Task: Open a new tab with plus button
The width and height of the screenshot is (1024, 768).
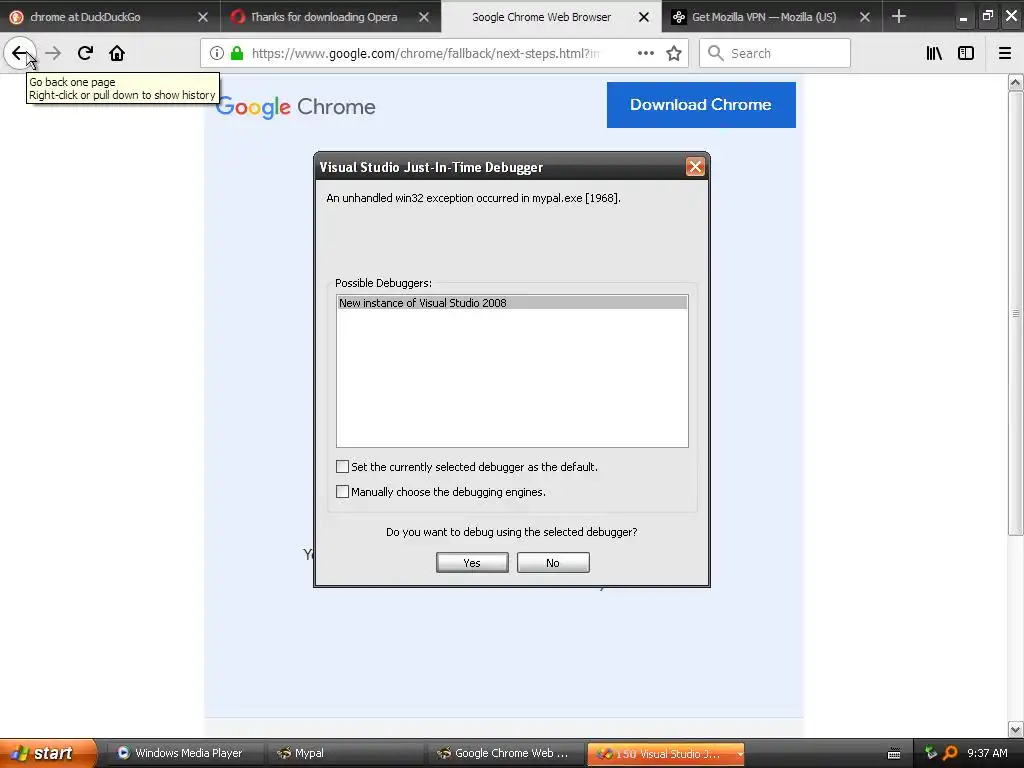Action: point(899,16)
